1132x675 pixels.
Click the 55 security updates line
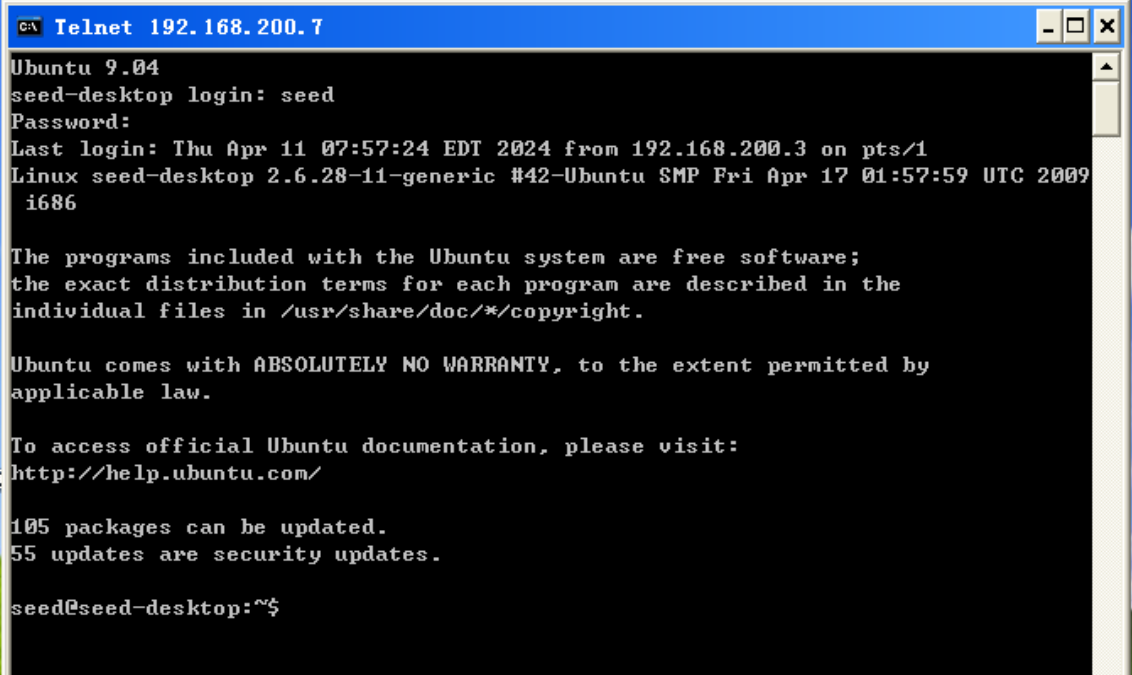[x=226, y=554]
